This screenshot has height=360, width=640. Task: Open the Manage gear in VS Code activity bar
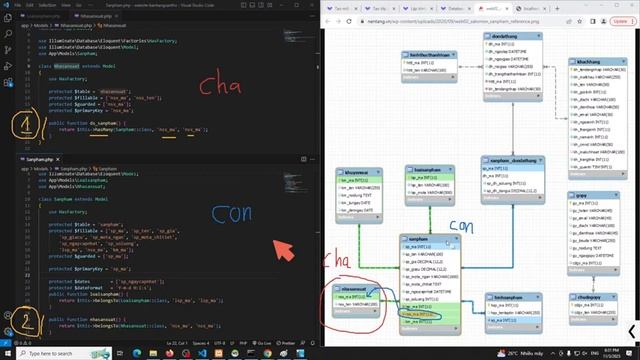(x=8, y=331)
